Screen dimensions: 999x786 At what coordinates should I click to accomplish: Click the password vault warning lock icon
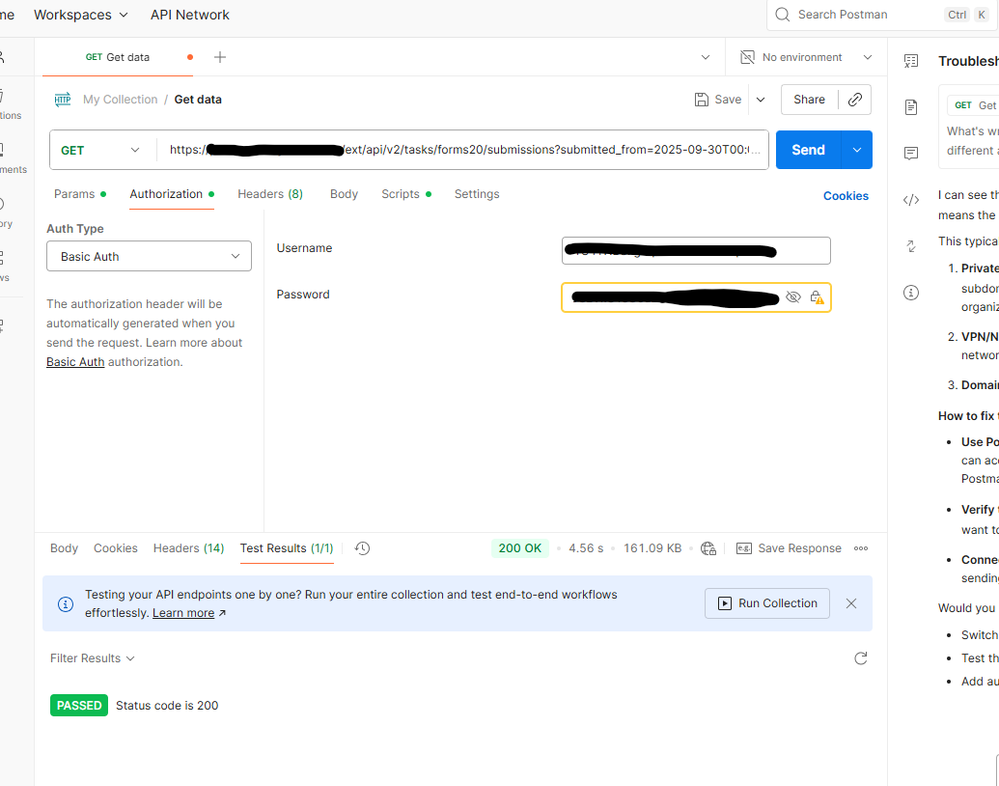[x=817, y=297]
